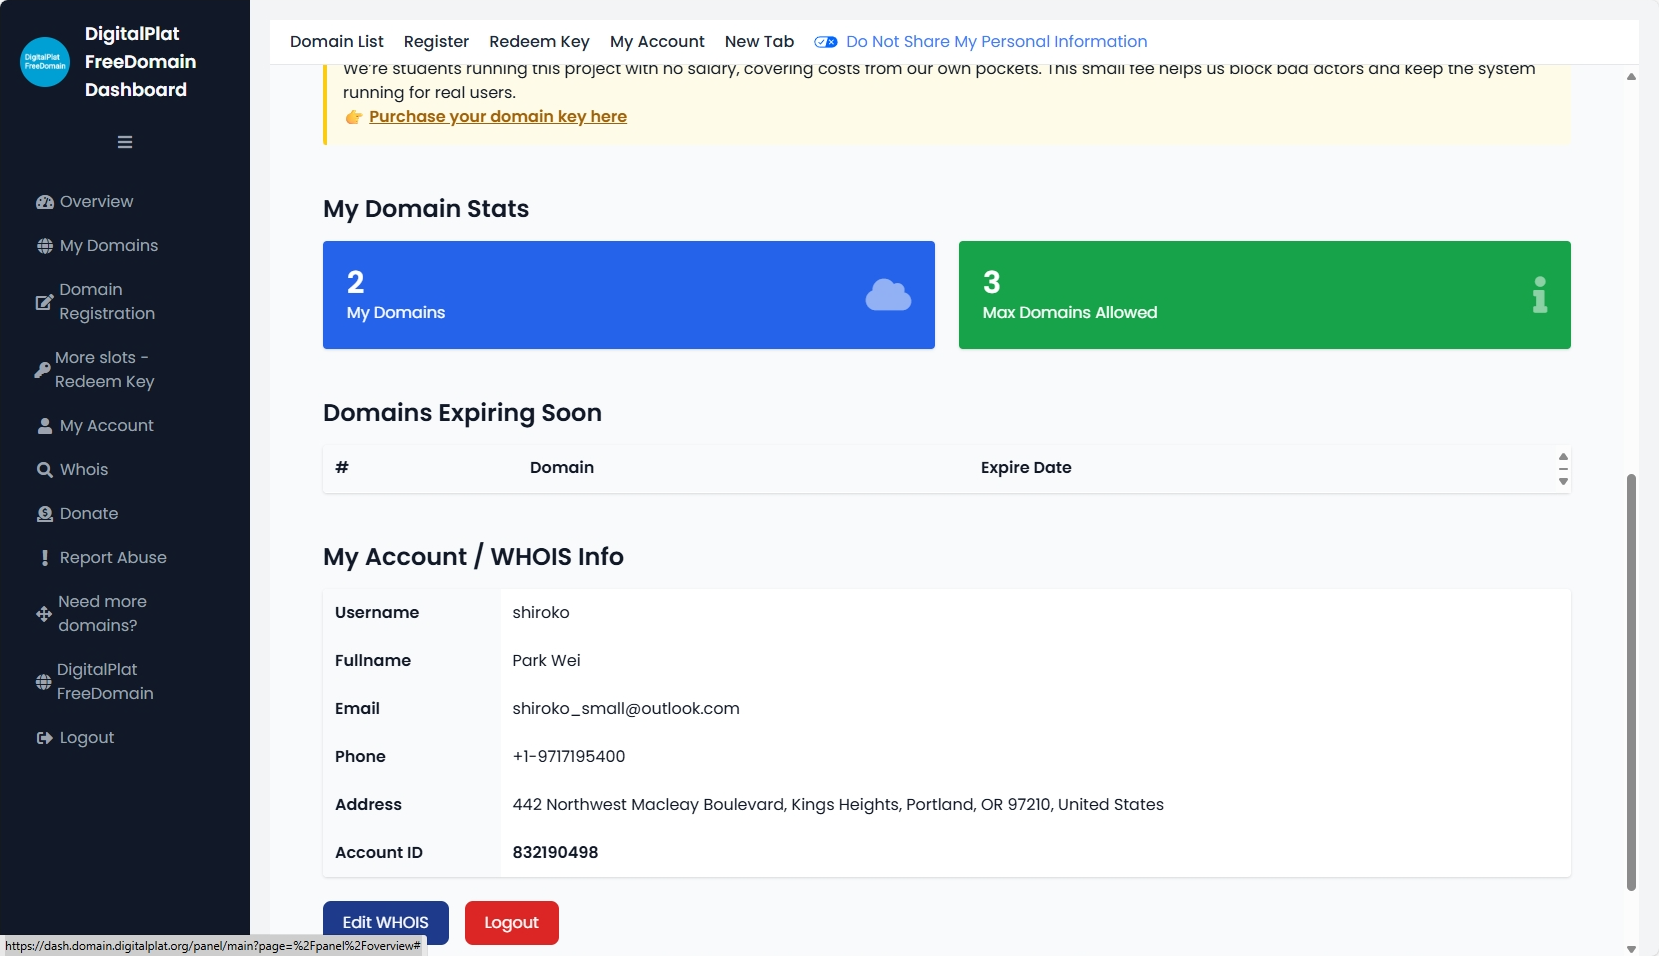Image resolution: width=1659 pixels, height=956 pixels.
Task: Open the Domain List tab
Action: coord(336,42)
